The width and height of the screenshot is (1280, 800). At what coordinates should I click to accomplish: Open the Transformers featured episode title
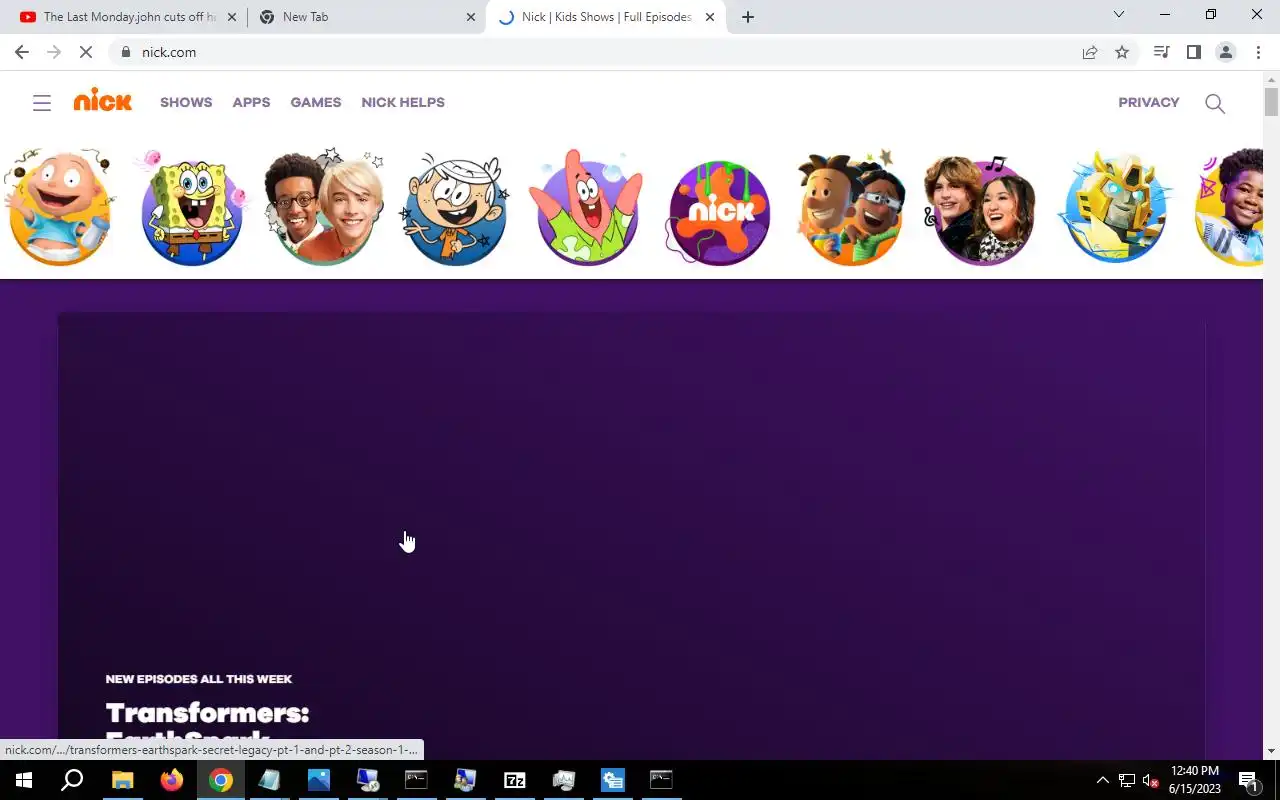208,727
